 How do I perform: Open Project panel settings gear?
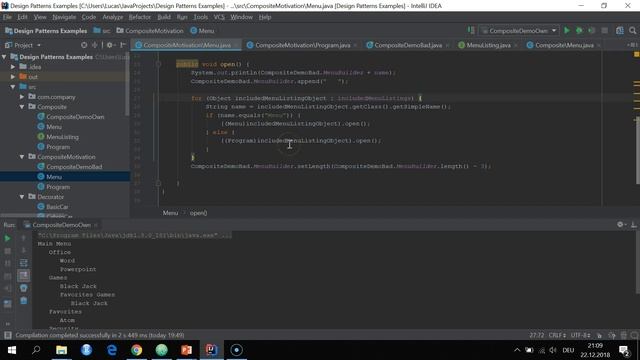pyautogui.click(x=109, y=45)
